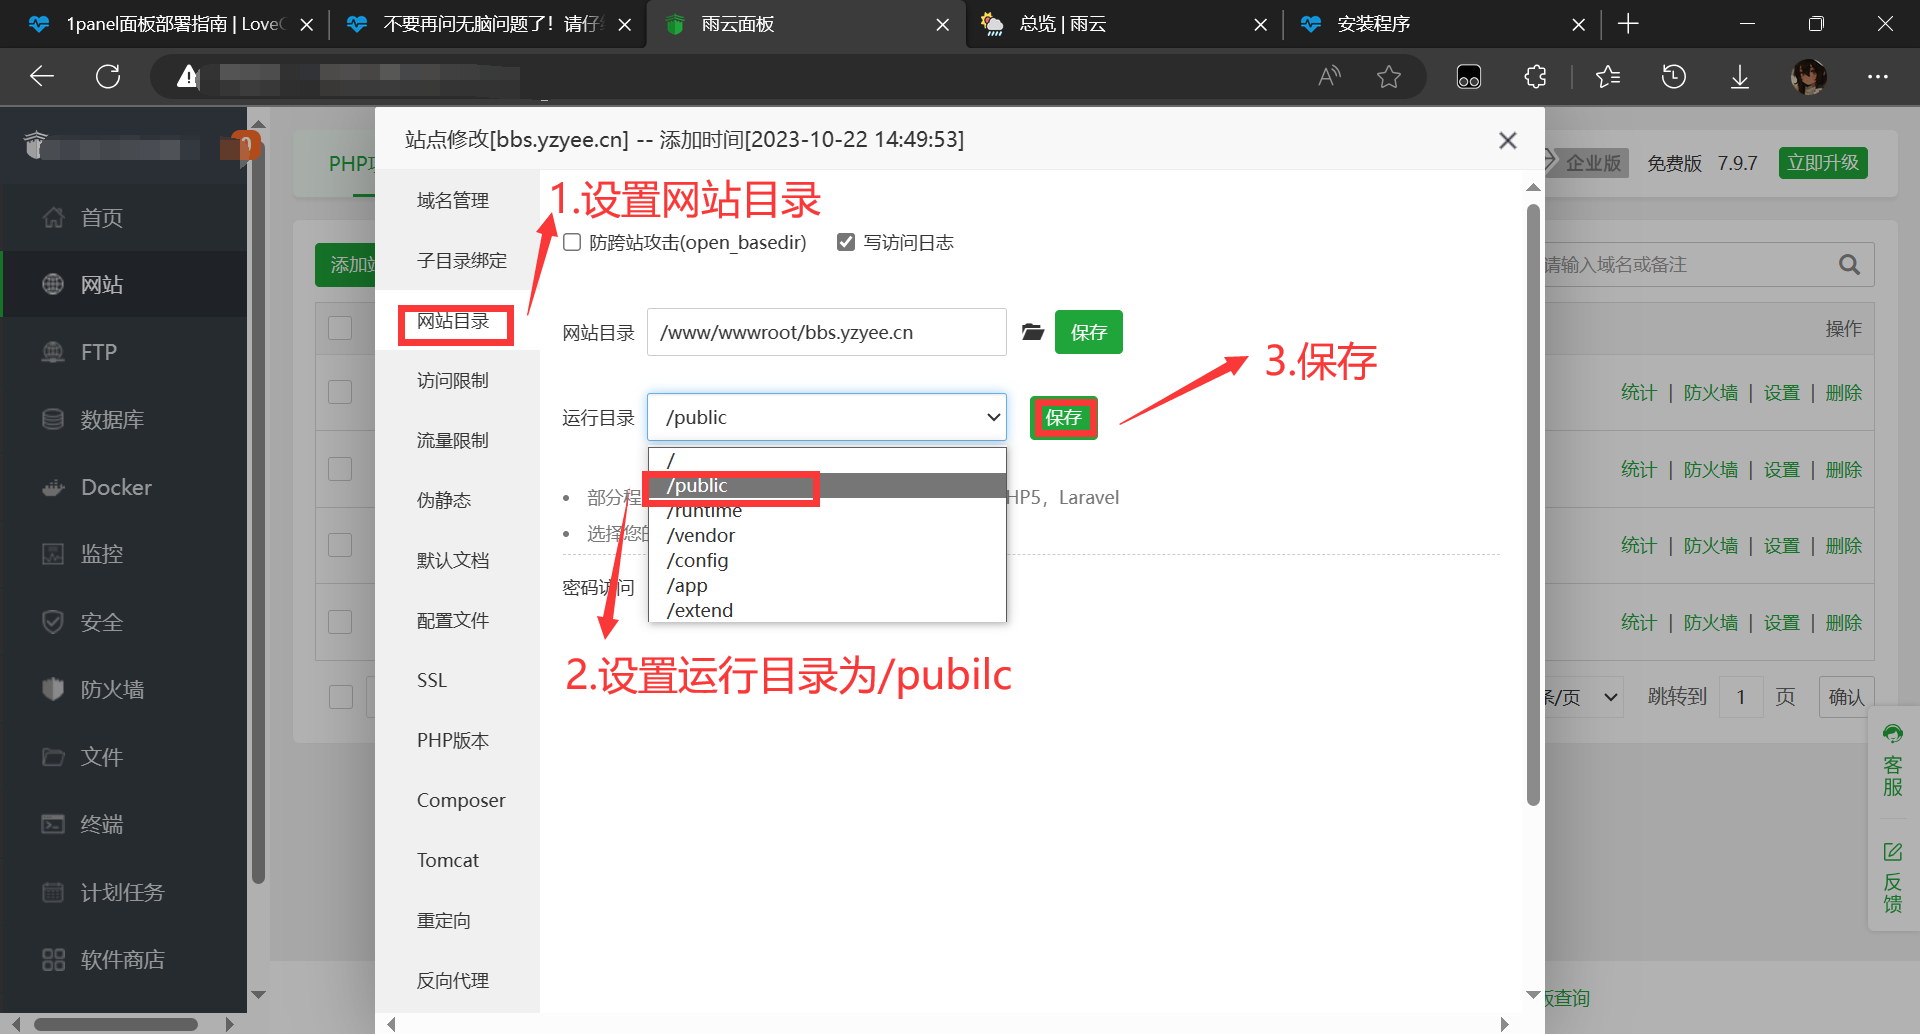
Task: Tick the first row checkbox in site list
Action: point(340,392)
